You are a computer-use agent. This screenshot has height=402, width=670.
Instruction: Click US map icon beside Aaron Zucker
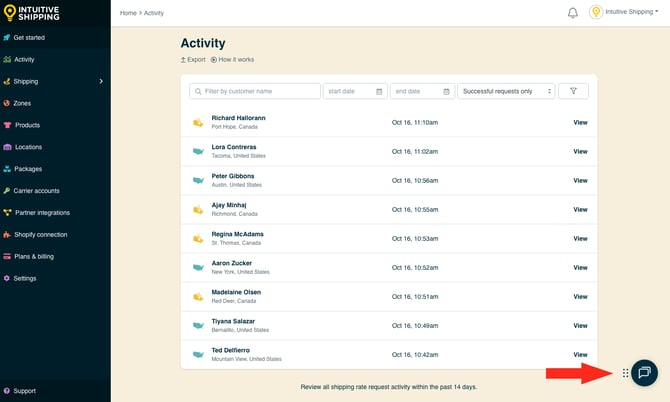point(198,267)
